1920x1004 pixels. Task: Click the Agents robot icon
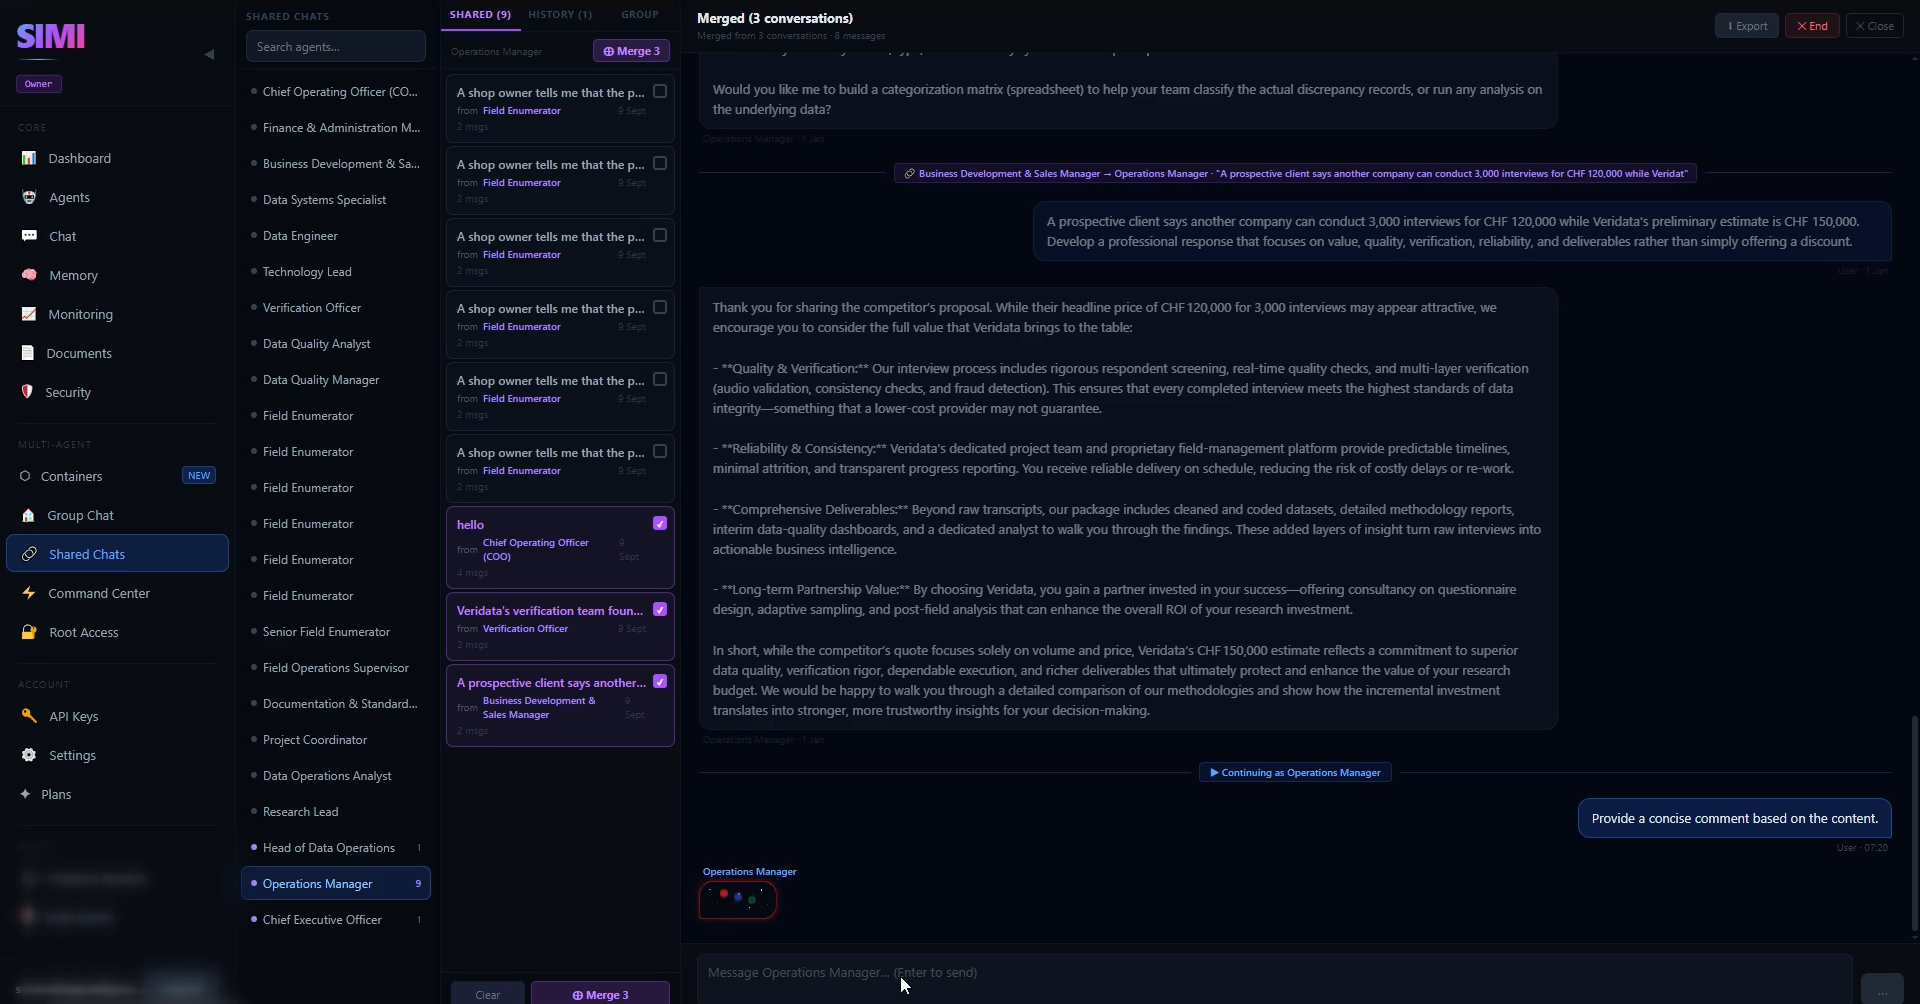(29, 197)
